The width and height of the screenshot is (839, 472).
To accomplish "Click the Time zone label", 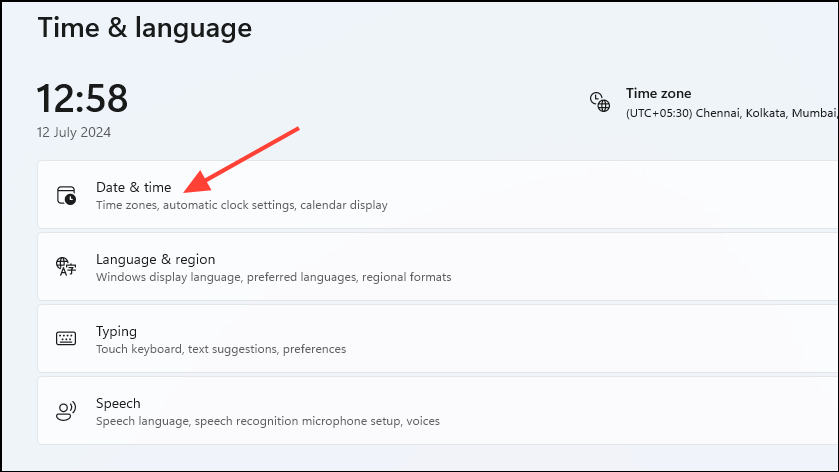I will point(658,93).
